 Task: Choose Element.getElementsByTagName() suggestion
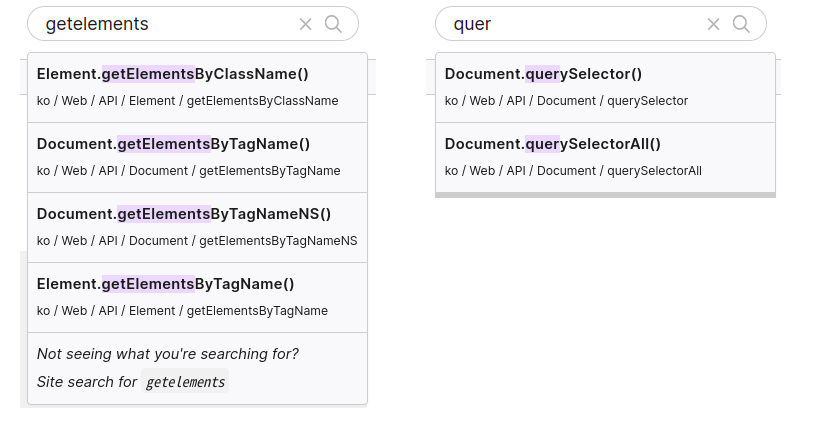[198, 298]
